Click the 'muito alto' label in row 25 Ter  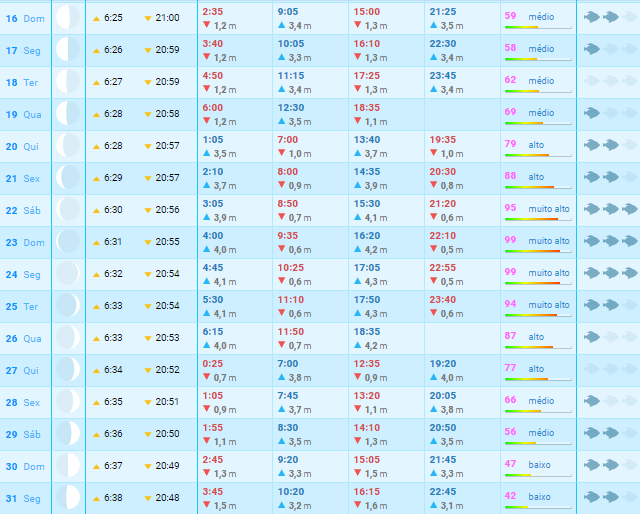549,305
